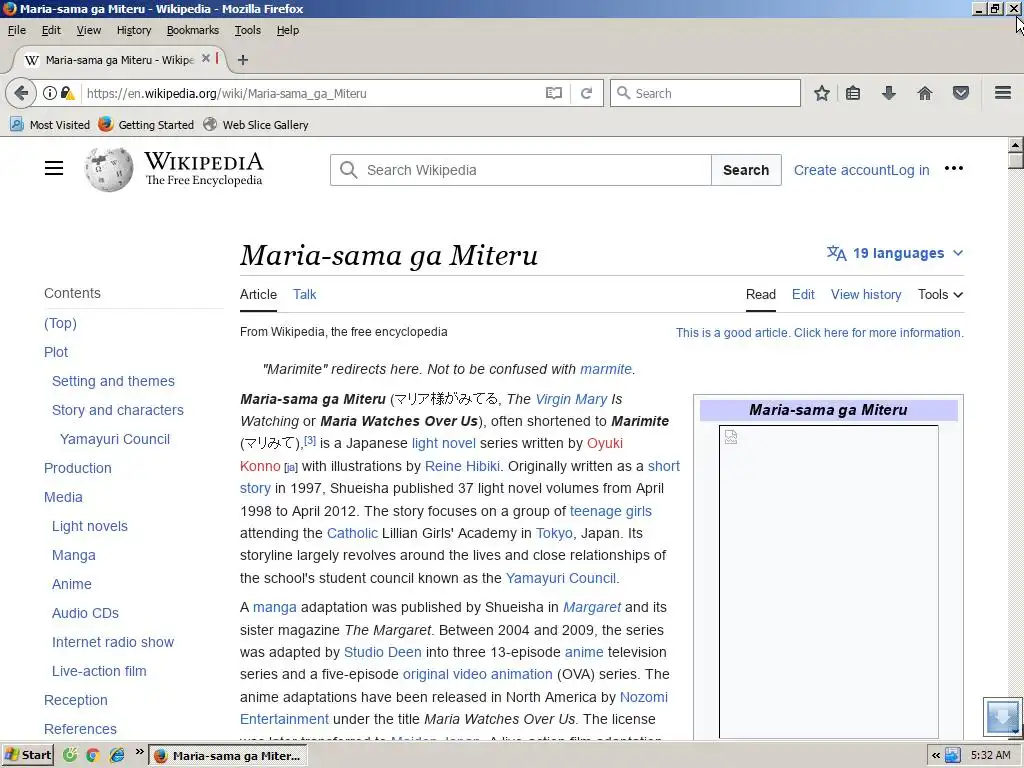
Task: Jump to Setting and themes in contents
Action: click(113, 381)
